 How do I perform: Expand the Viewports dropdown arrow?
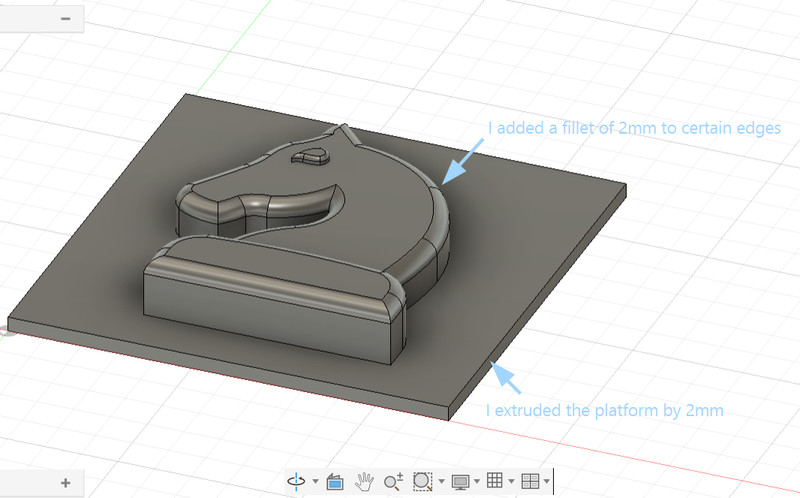546,481
